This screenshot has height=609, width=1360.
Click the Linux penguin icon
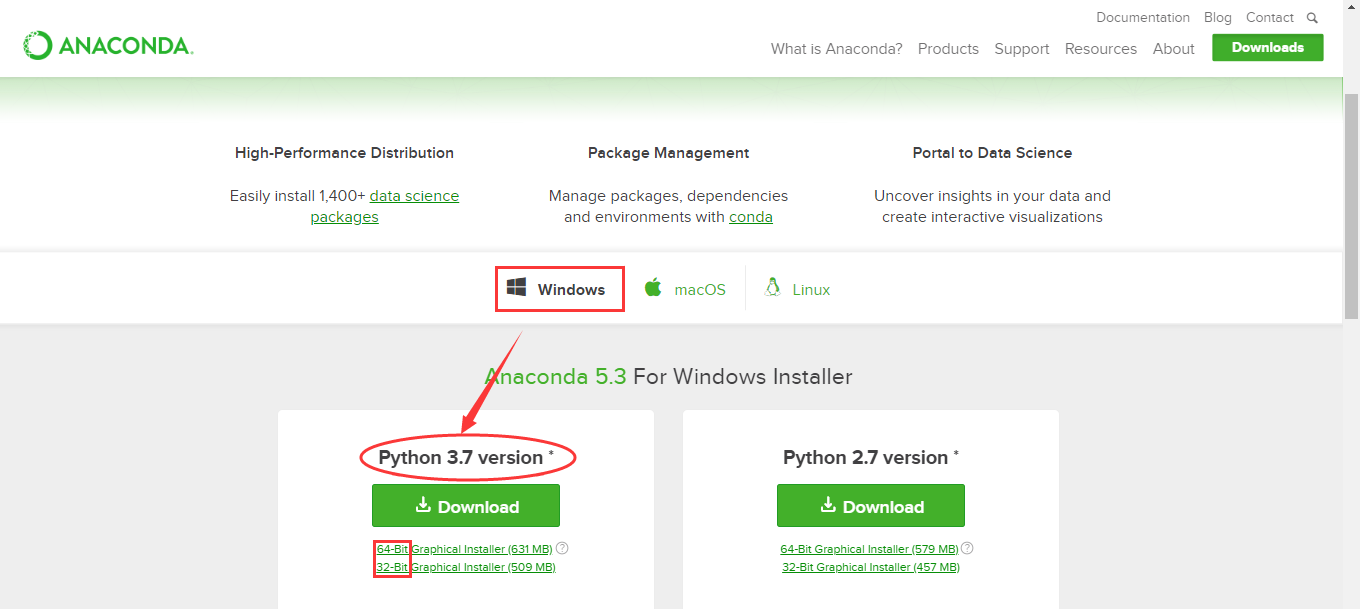point(772,288)
